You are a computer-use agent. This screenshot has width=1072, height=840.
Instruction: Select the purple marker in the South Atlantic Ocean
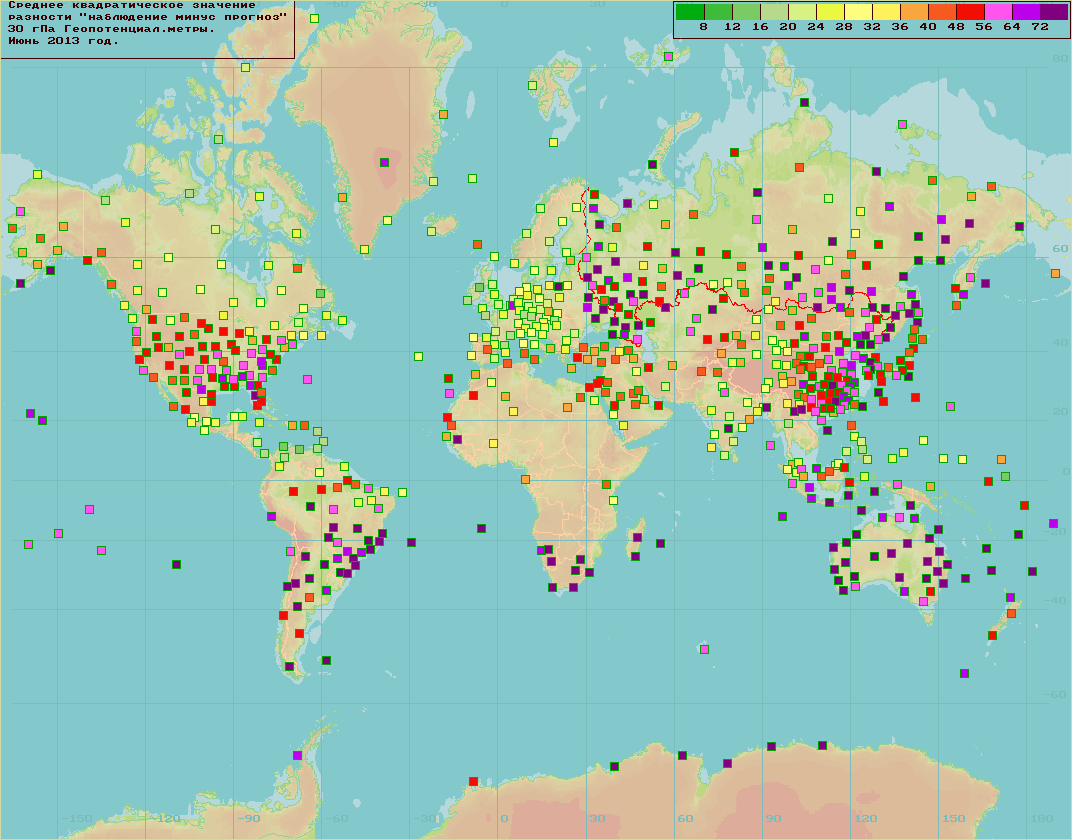pyautogui.click(x=481, y=529)
